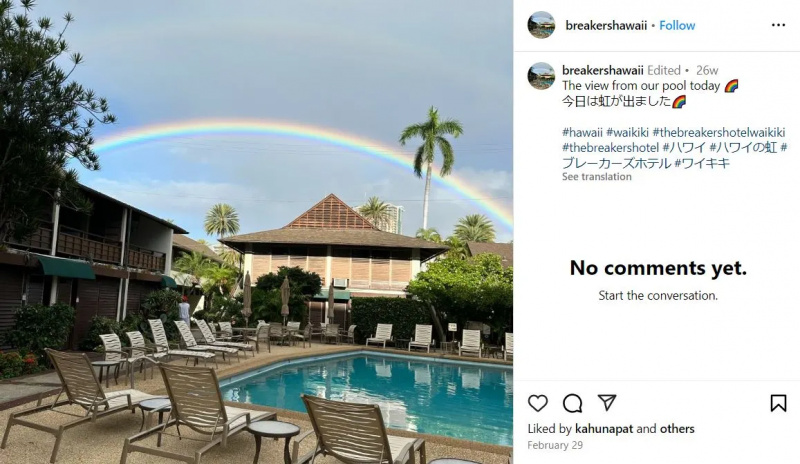
Task: Open the #waikiki hashtag
Action: tap(627, 132)
